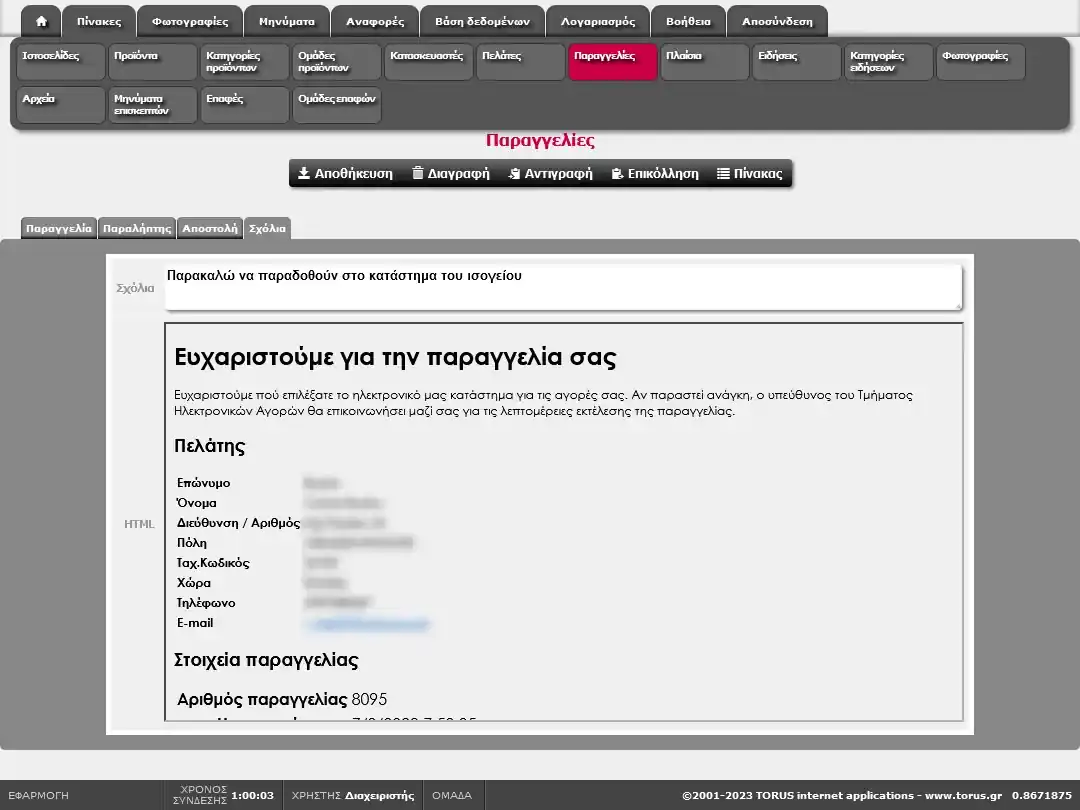
Task: Click inside the Σχόλια text field
Action: [562, 288]
